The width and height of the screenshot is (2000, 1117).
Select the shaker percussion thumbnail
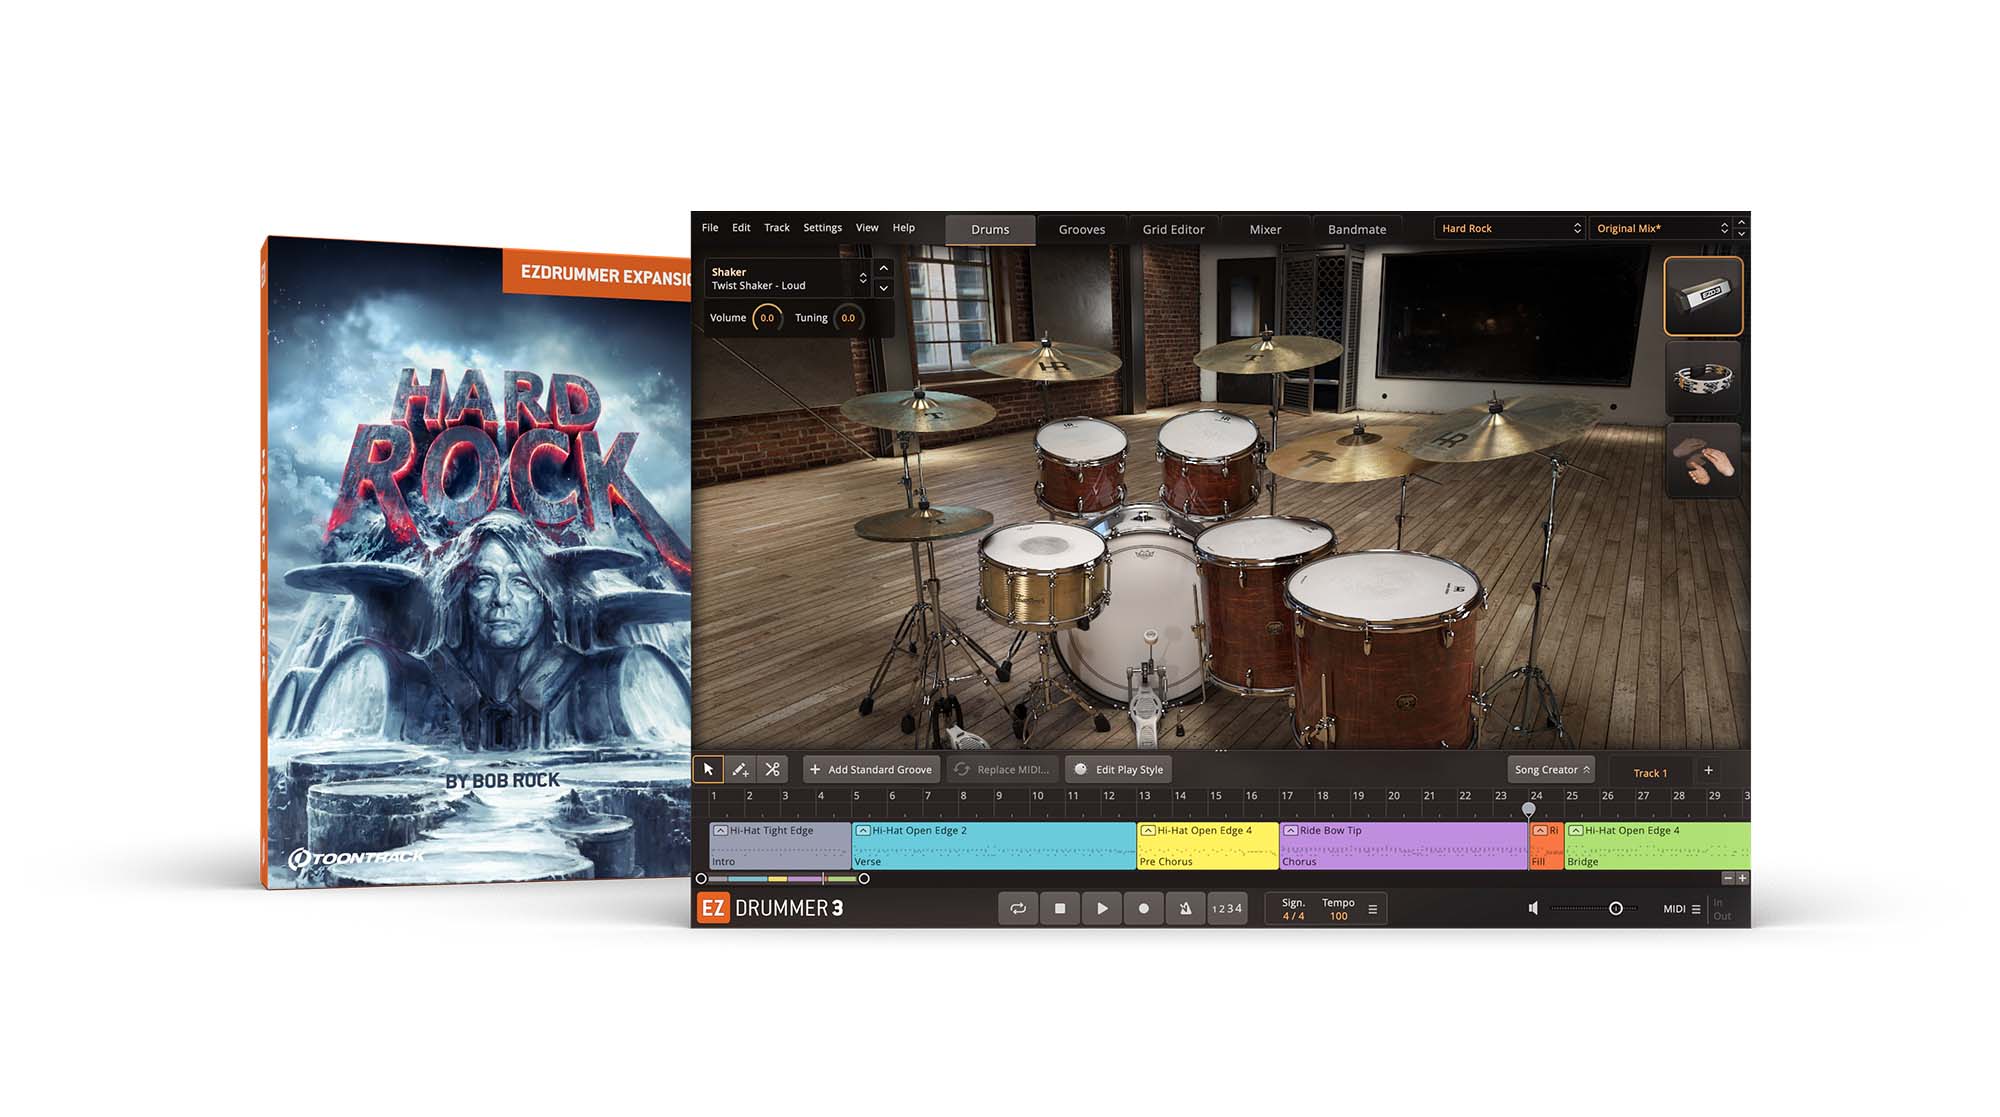(1702, 296)
